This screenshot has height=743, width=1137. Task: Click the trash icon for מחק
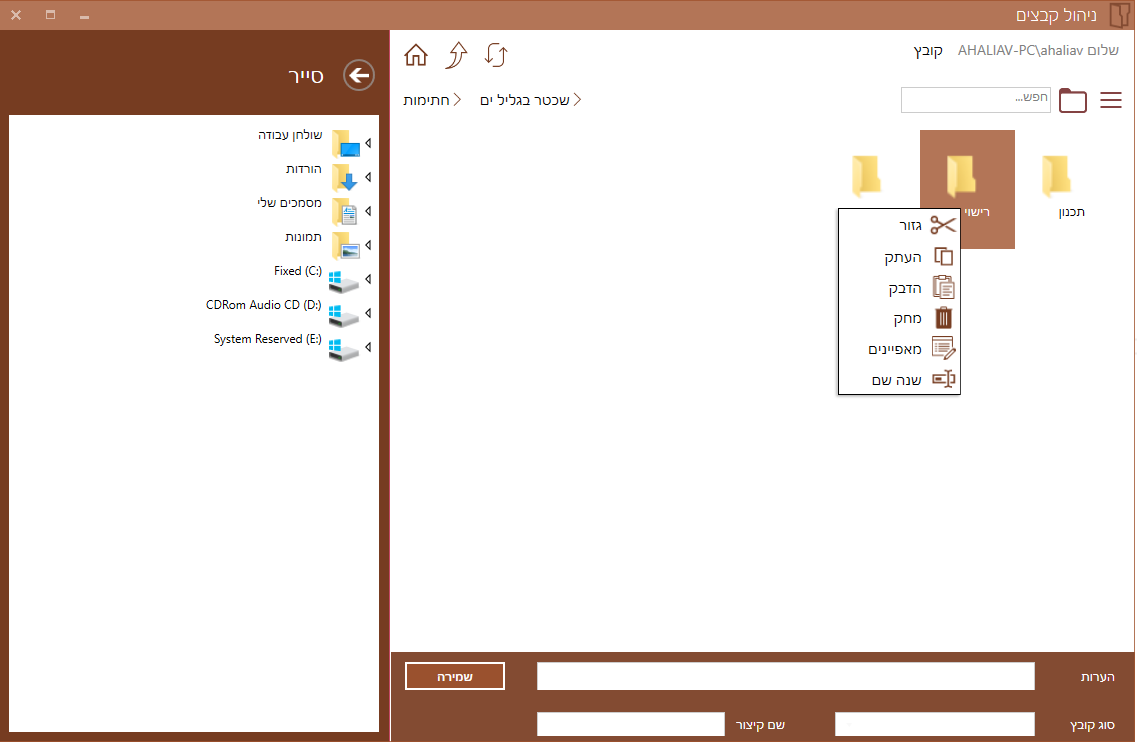pos(943,318)
